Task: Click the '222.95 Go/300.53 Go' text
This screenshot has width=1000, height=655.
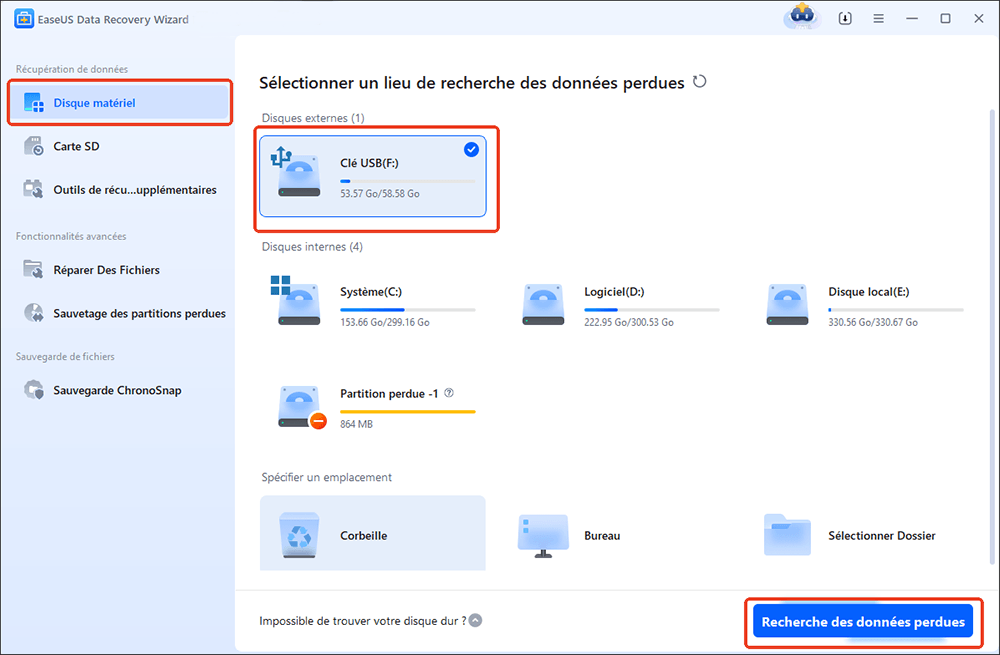Action: [629, 322]
